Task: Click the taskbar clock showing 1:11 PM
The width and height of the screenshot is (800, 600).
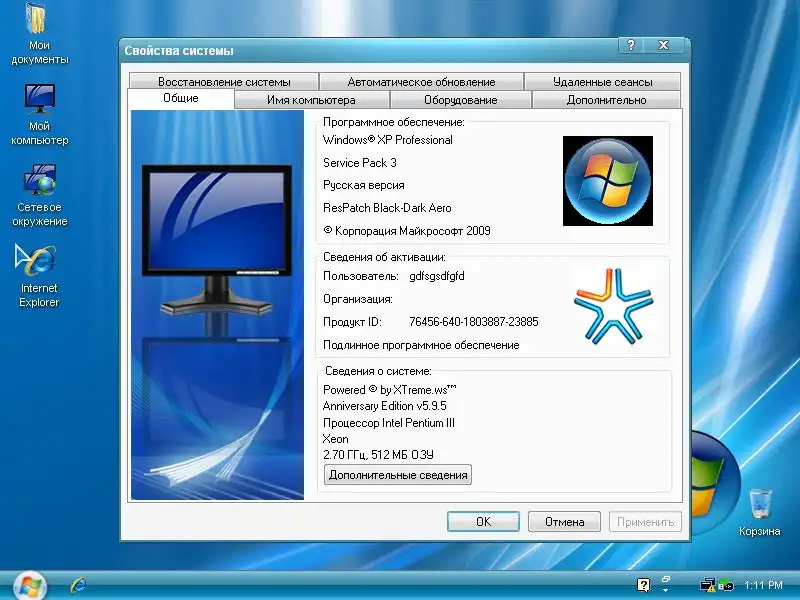Action: tap(763, 585)
